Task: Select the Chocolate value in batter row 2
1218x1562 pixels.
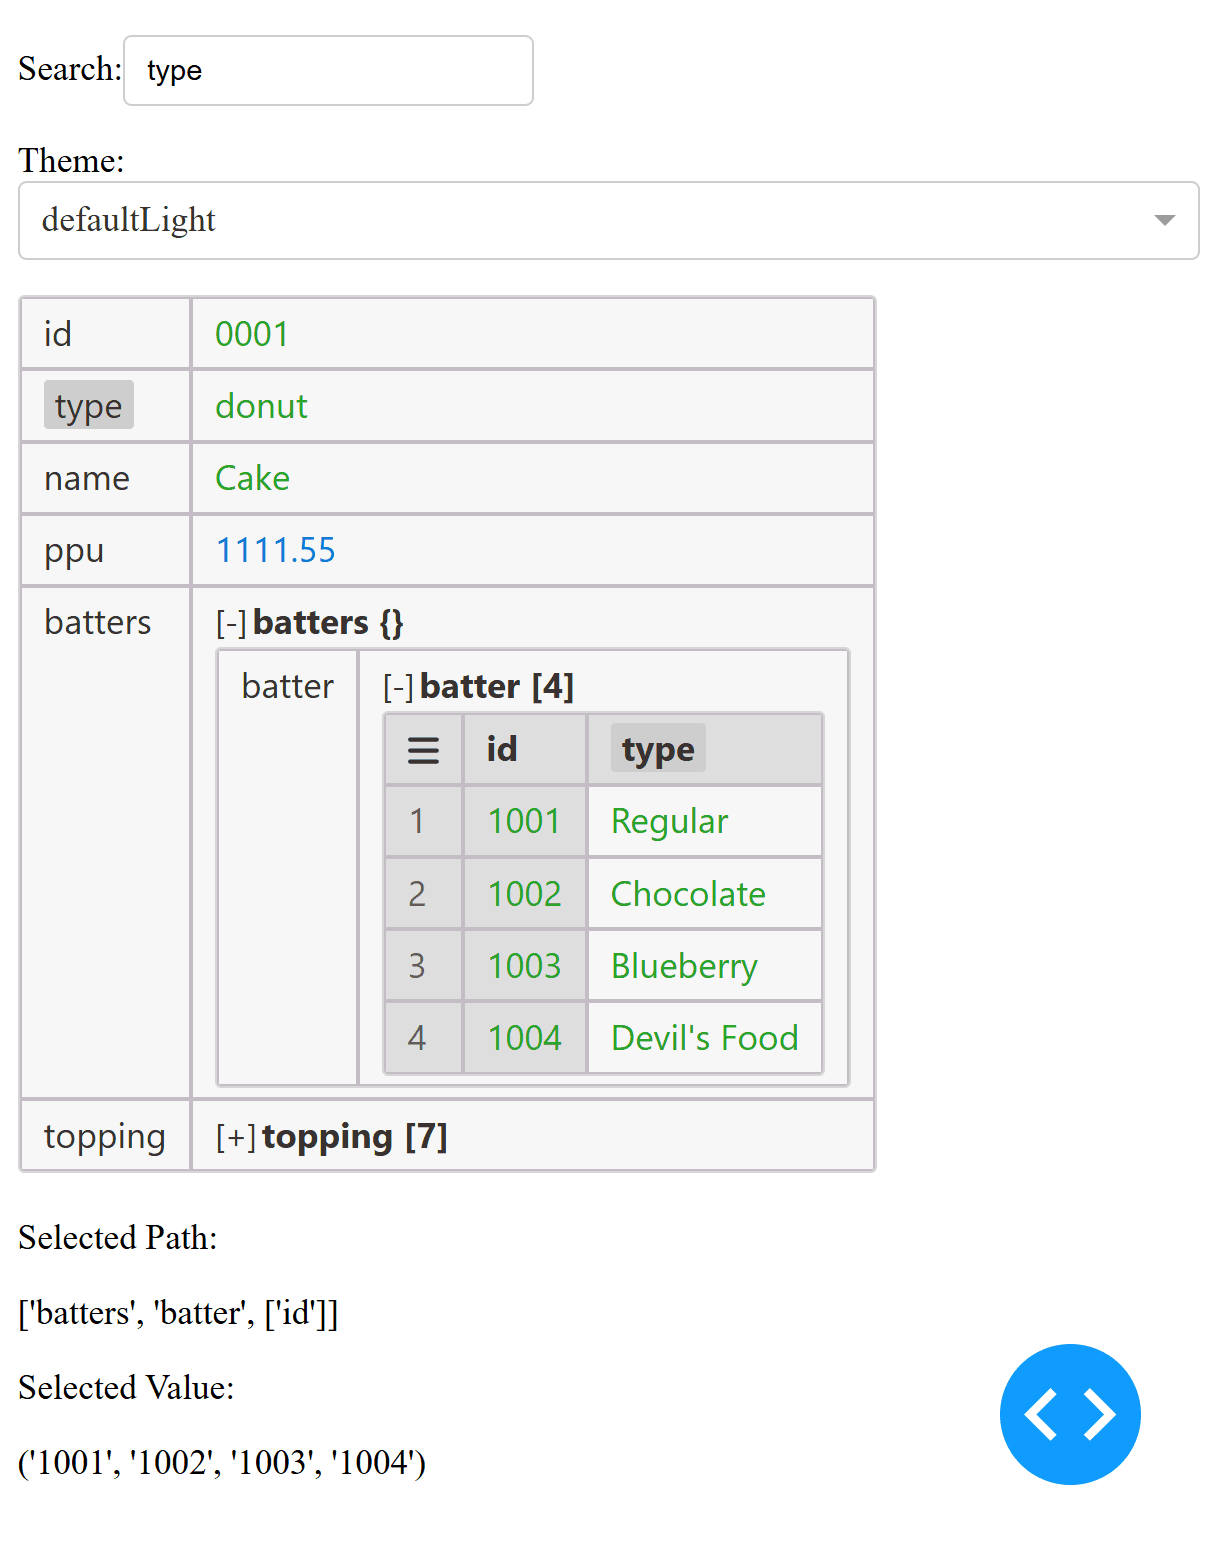Action: point(688,893)
